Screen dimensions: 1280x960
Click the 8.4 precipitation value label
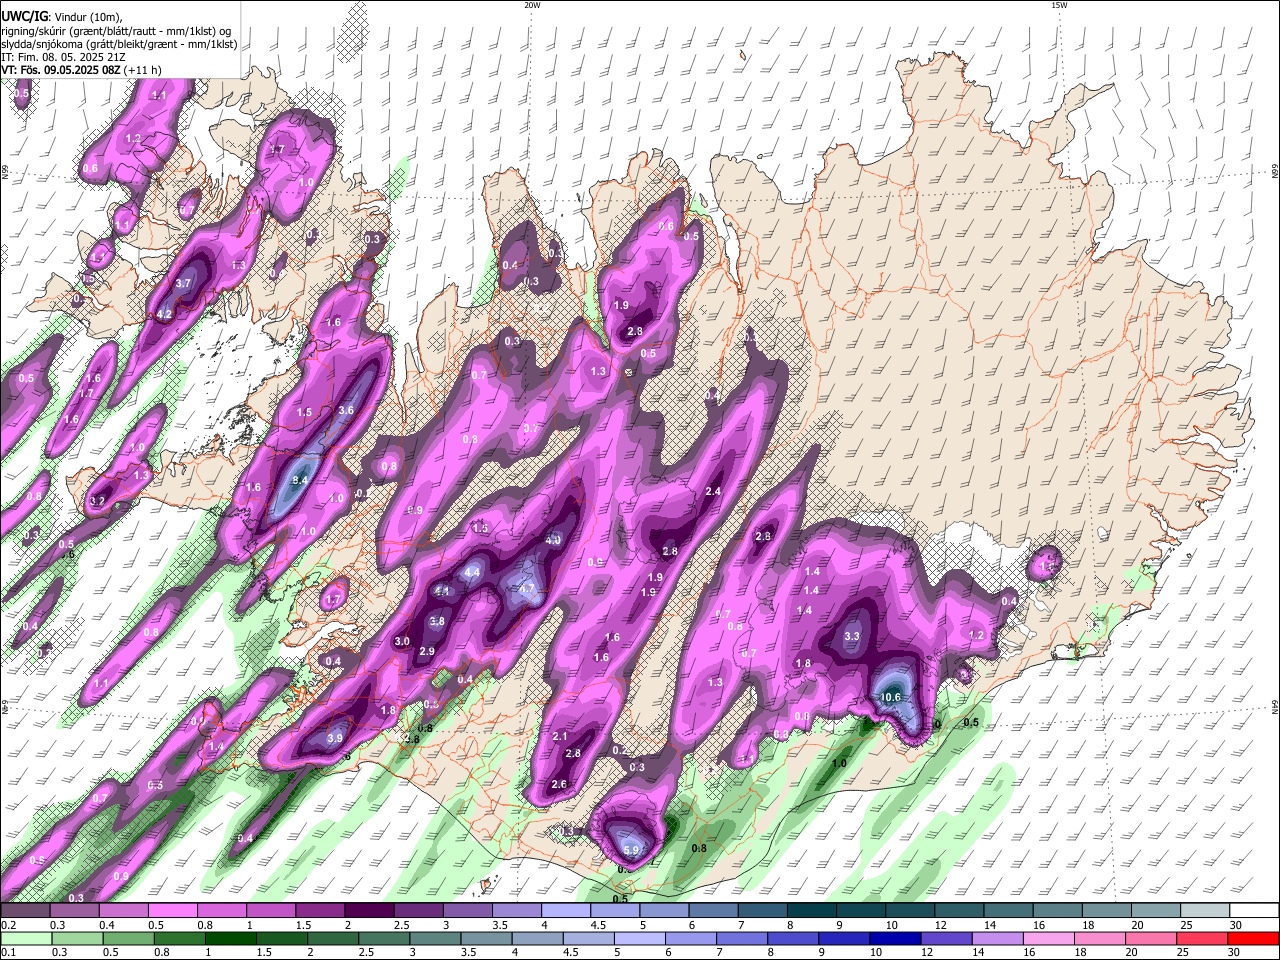tap(300, 480)
